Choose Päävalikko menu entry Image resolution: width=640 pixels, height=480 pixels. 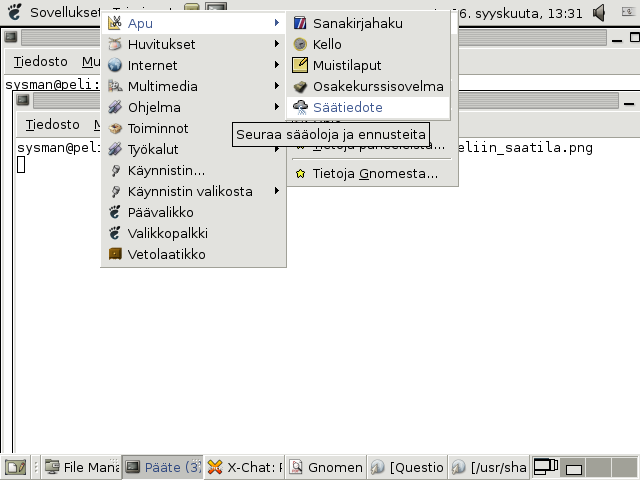(193, 212)
